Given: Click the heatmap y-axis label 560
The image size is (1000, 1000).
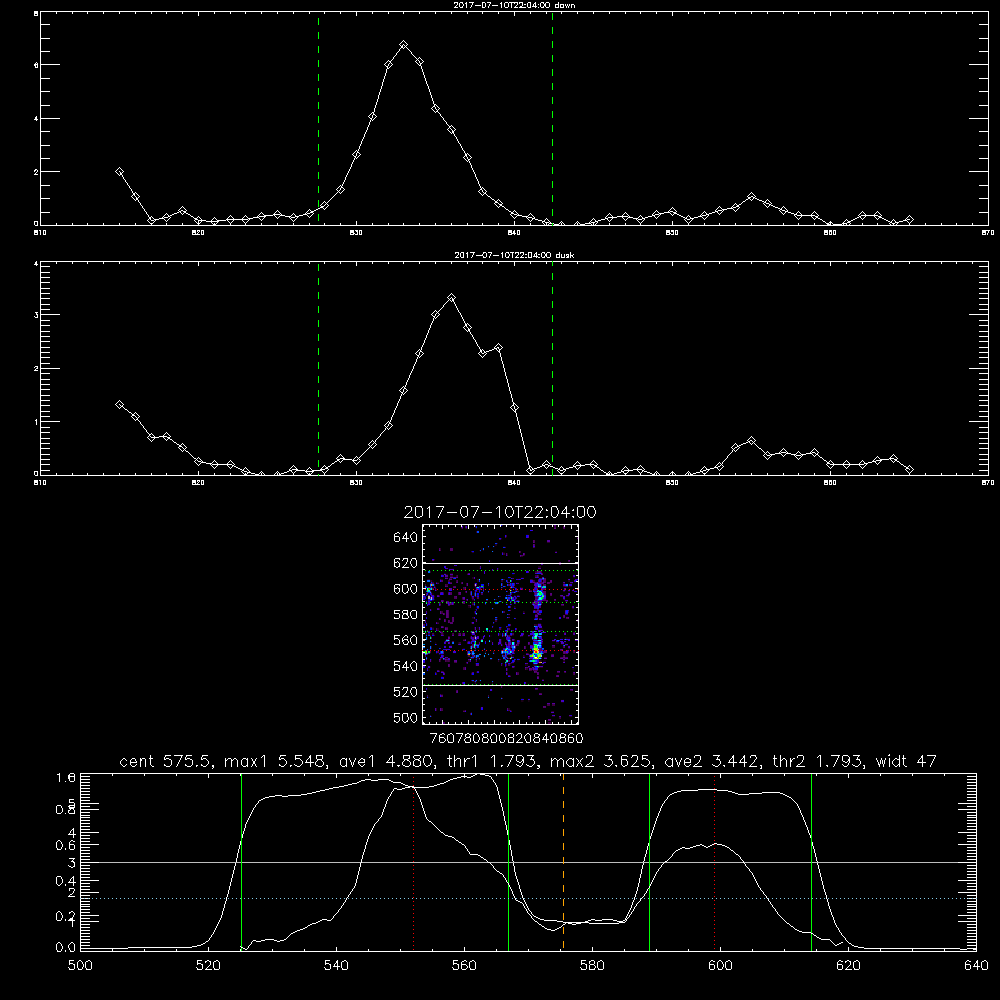Looking at the screenshot, I should pos(406,640).
